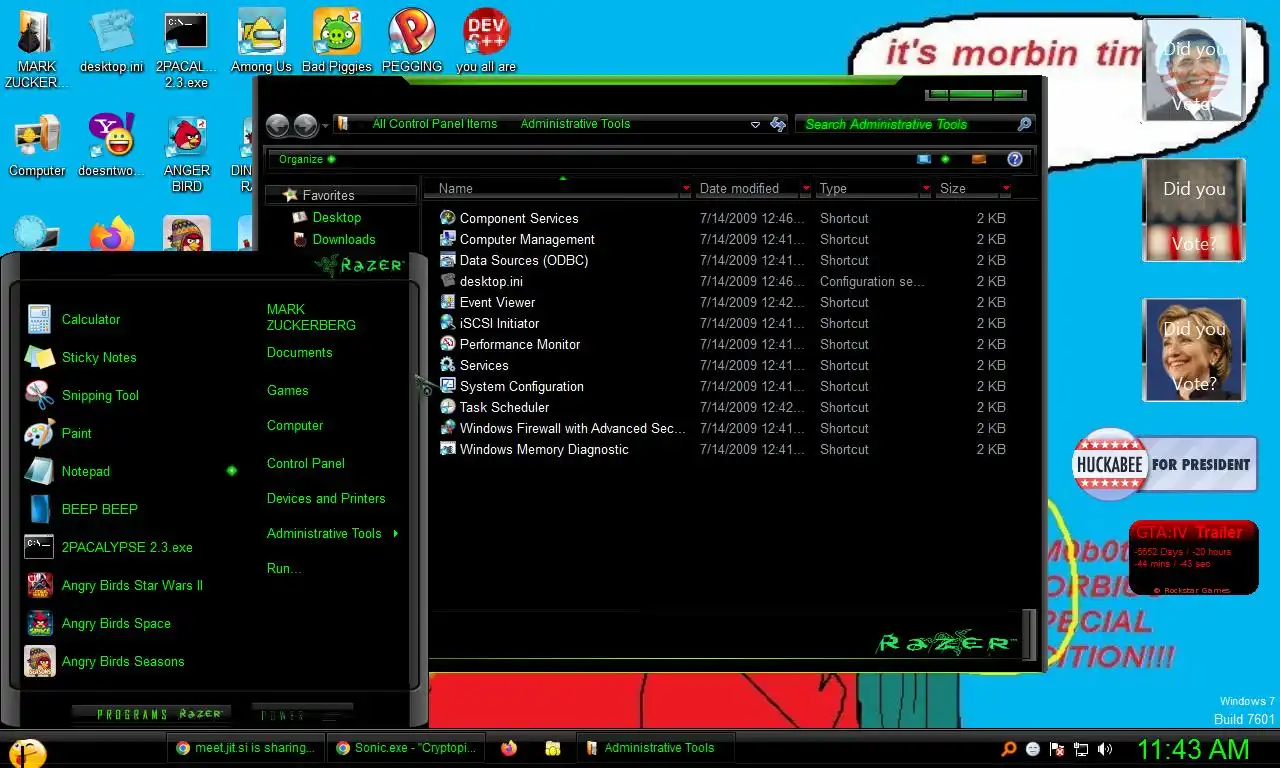Go forward in explorer window
This screenshot has width=1280, height=768.
pos(306,125)
